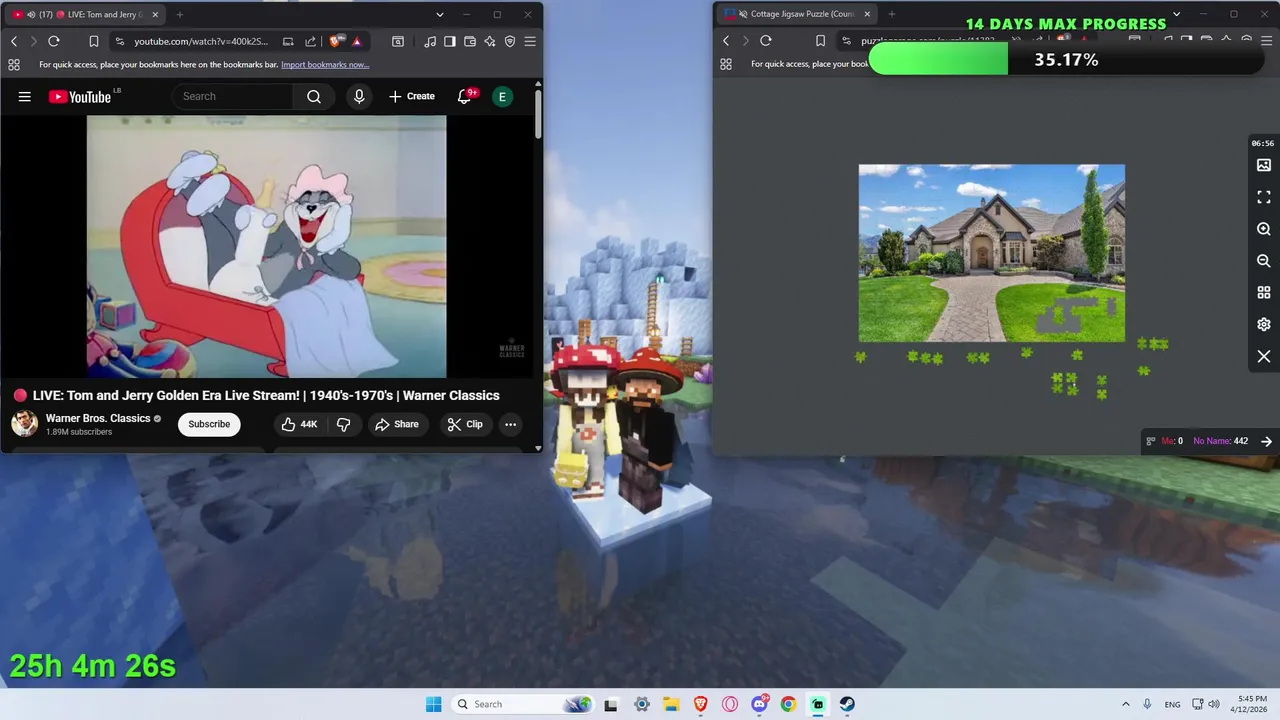Start voice search with the microphone icon

coord(359,97)
